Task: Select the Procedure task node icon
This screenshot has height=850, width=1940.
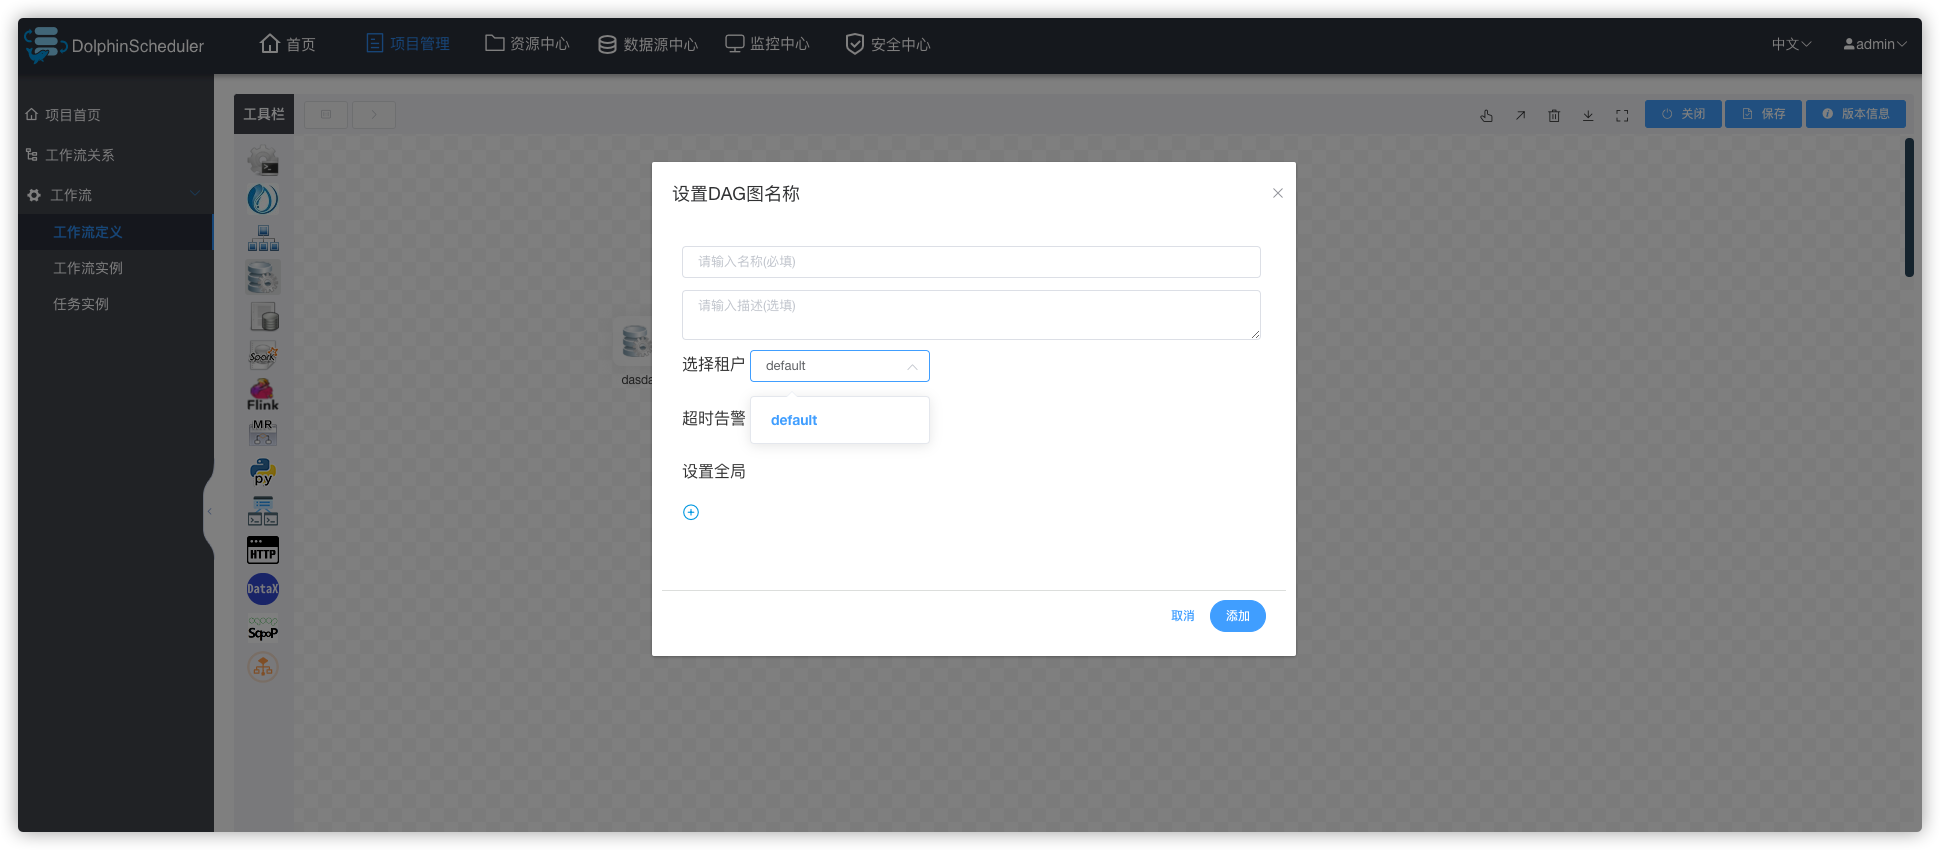Action: 263,277
